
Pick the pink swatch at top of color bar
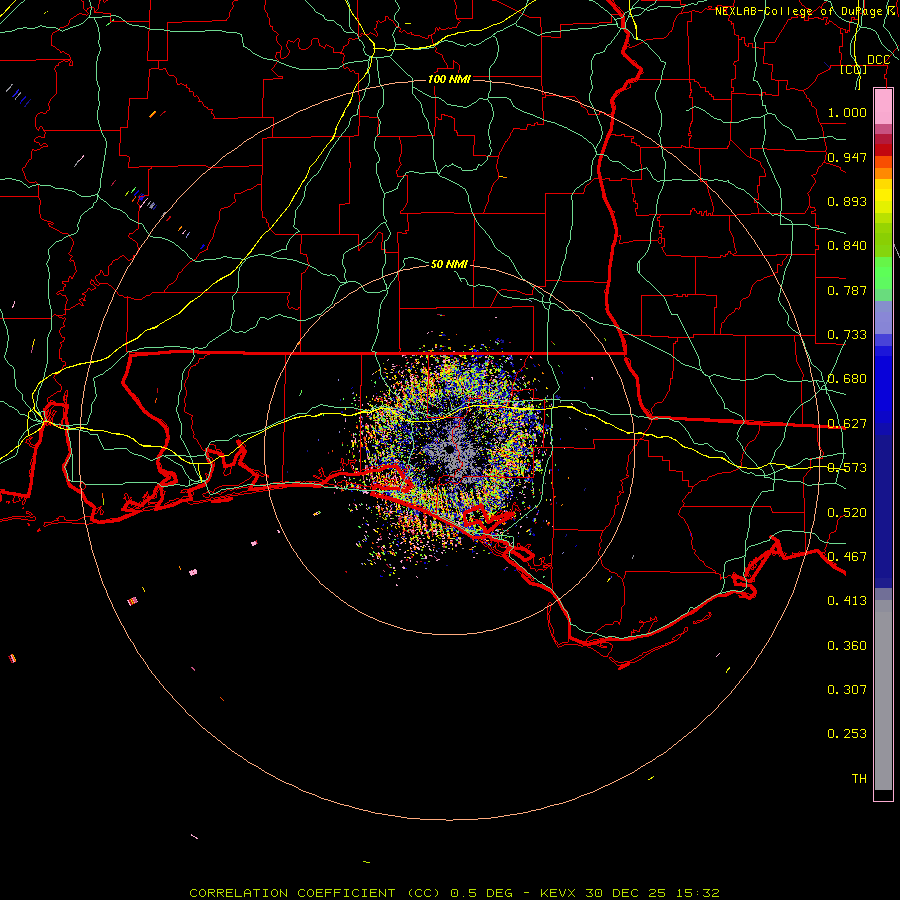883,107
